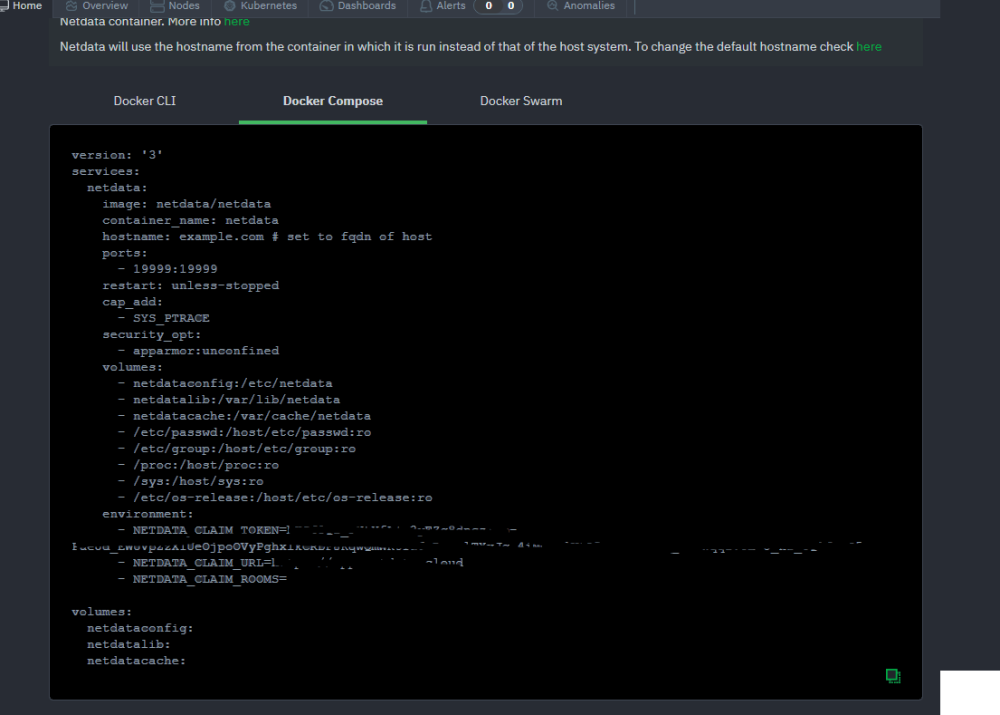Click the 'apparmor:unconfined' line
1000x715 pixels.
[198, 351]
